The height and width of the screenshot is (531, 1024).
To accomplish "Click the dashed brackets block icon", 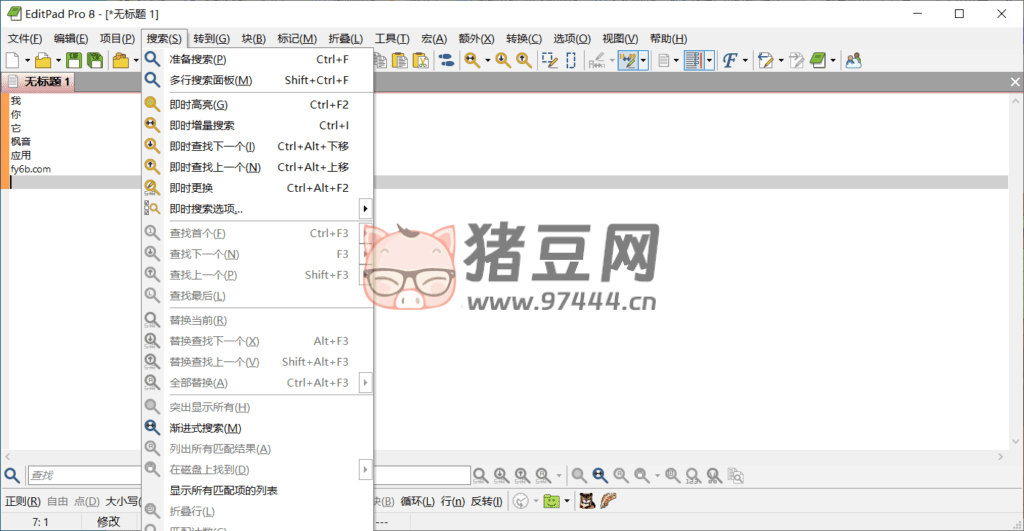I will click(571, 61).
